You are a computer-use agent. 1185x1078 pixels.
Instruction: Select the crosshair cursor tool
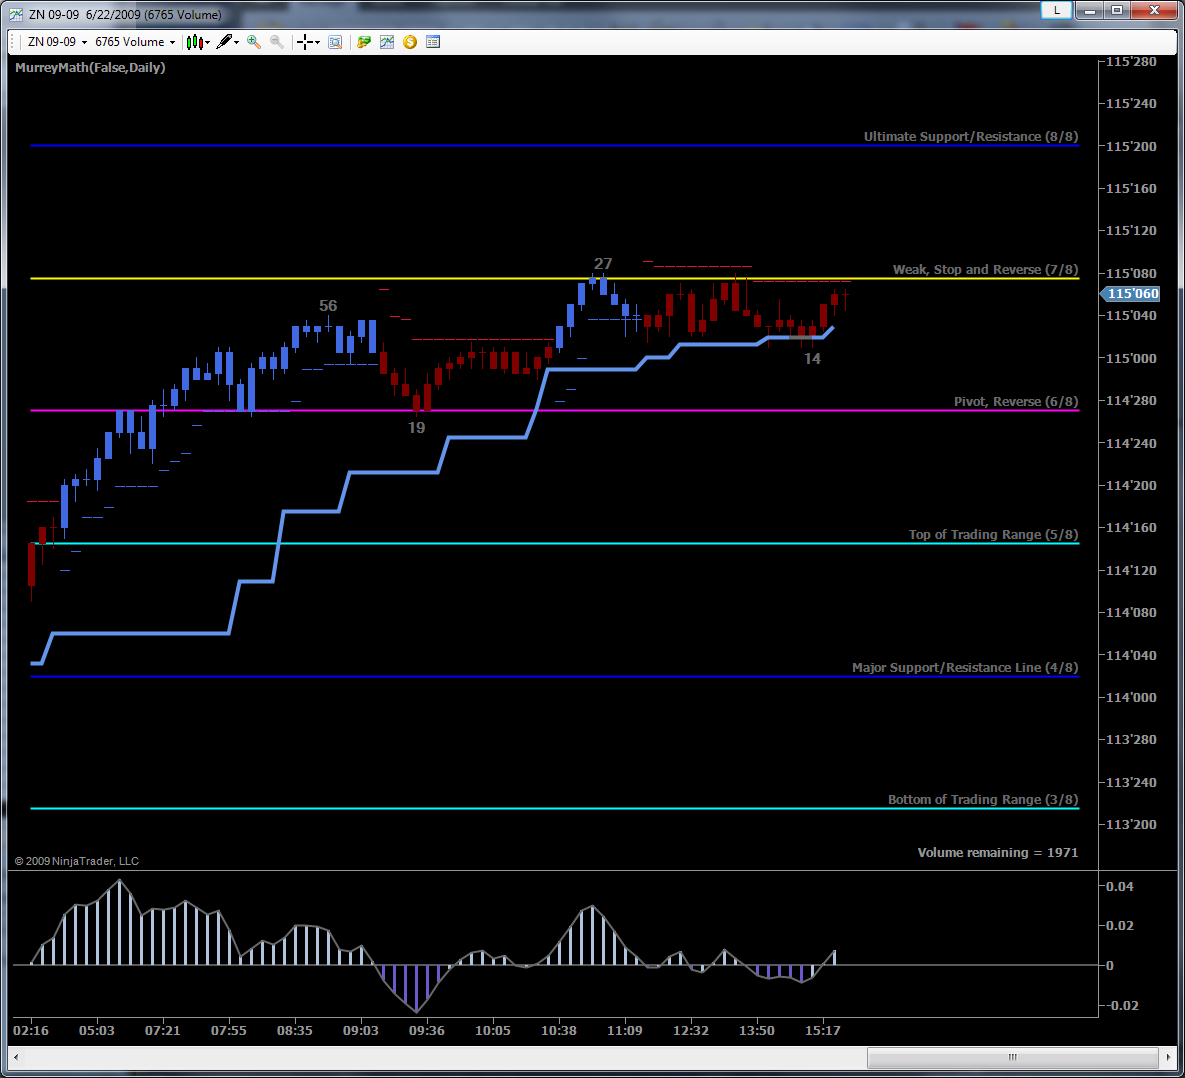[x=304, y=42]
